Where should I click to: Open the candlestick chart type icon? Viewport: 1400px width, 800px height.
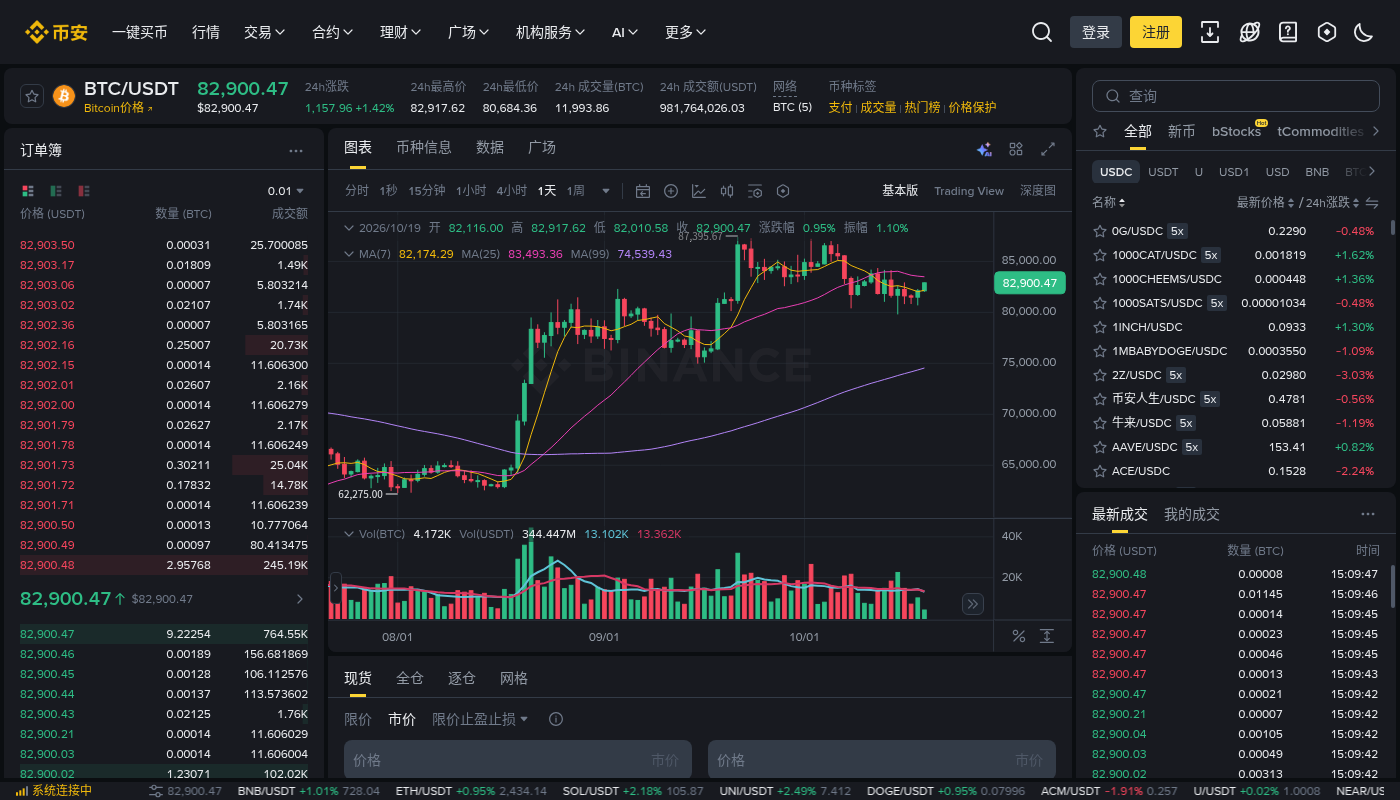click(x=727, y=191)
